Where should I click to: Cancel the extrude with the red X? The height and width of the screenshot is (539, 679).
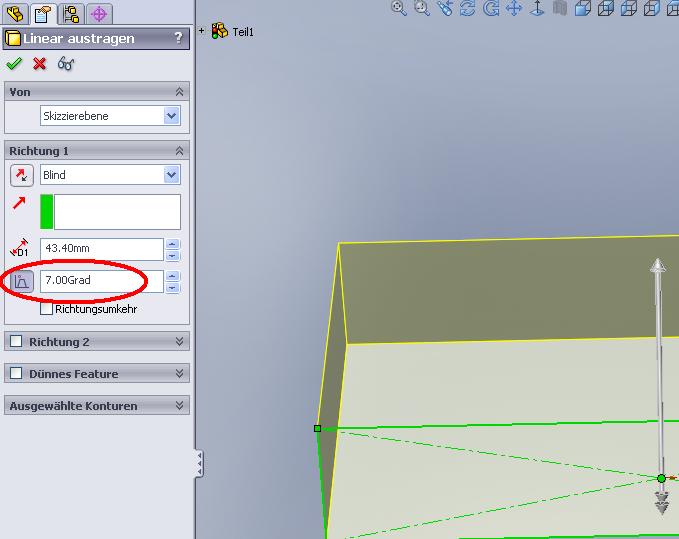point(39,64)
